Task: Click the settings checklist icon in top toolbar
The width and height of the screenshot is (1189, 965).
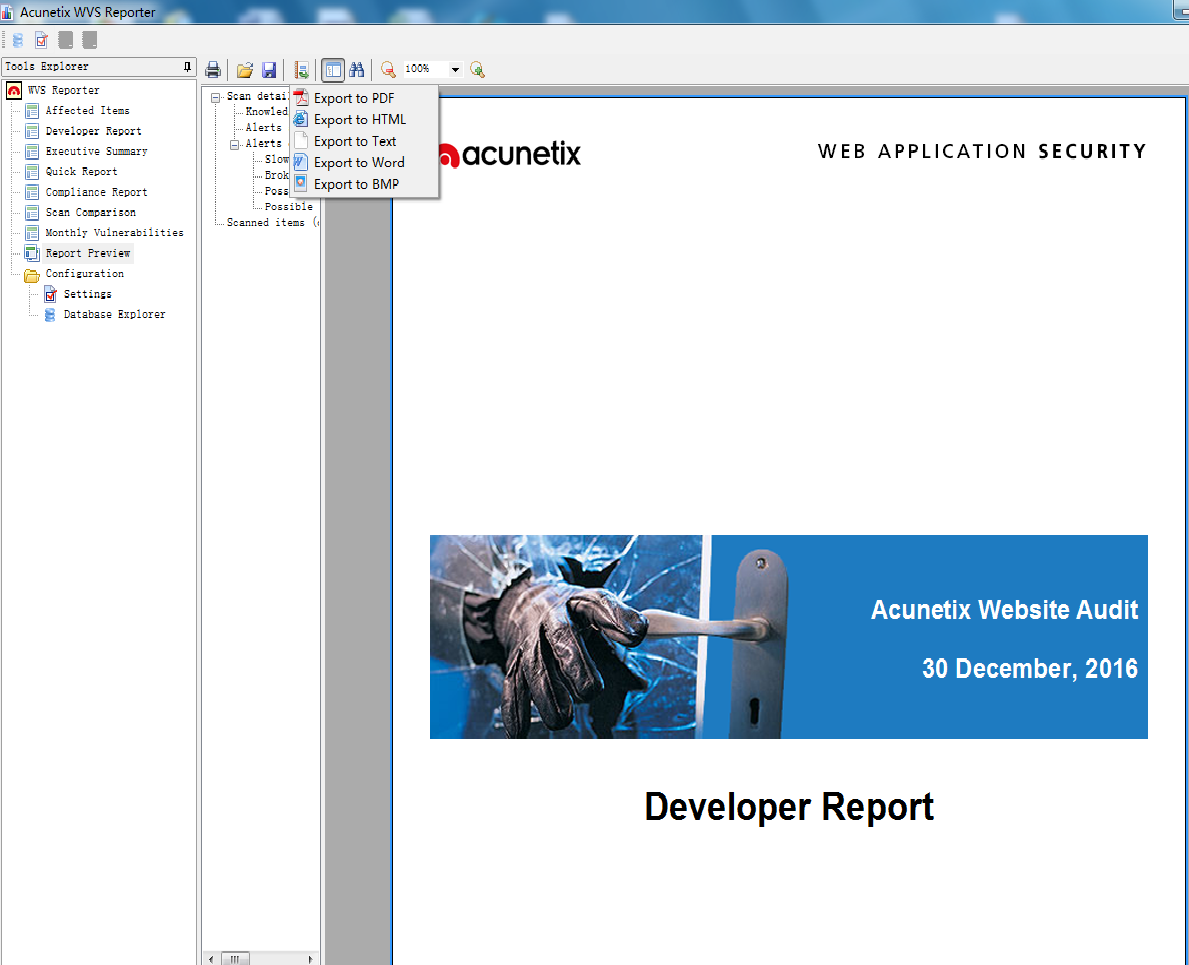Action: pyautogui.click(x=42, y=40)
